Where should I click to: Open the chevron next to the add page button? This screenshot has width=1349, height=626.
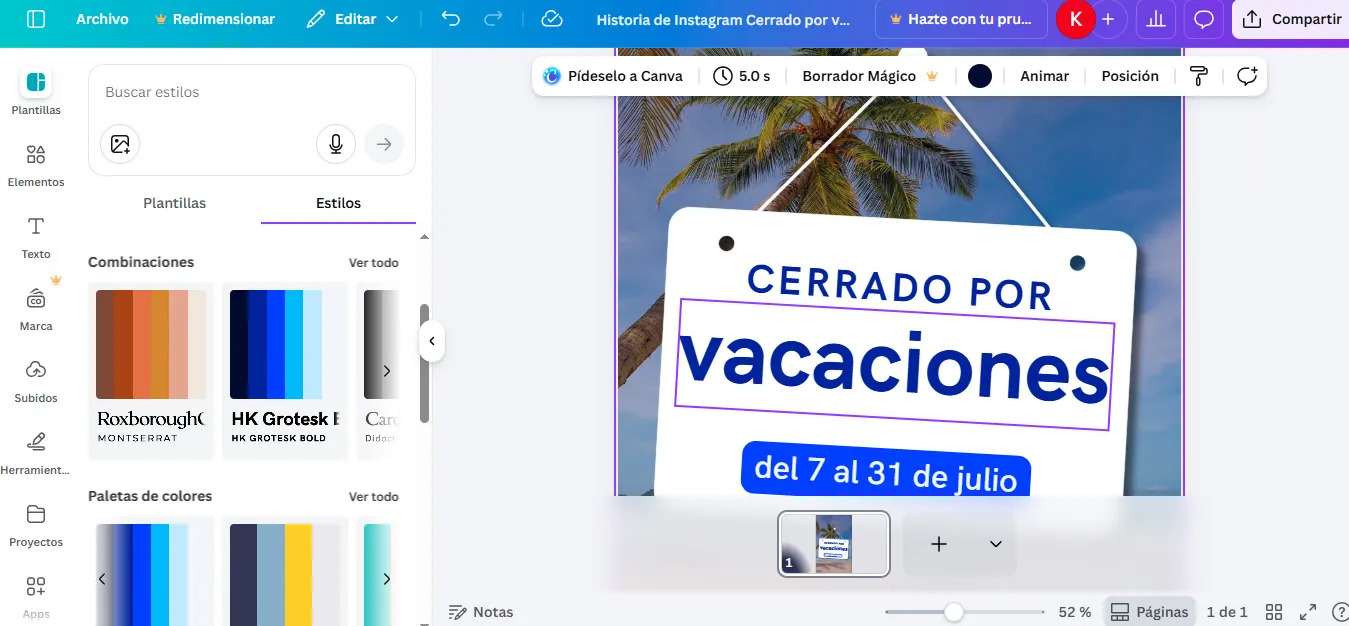tap(994, 544)
